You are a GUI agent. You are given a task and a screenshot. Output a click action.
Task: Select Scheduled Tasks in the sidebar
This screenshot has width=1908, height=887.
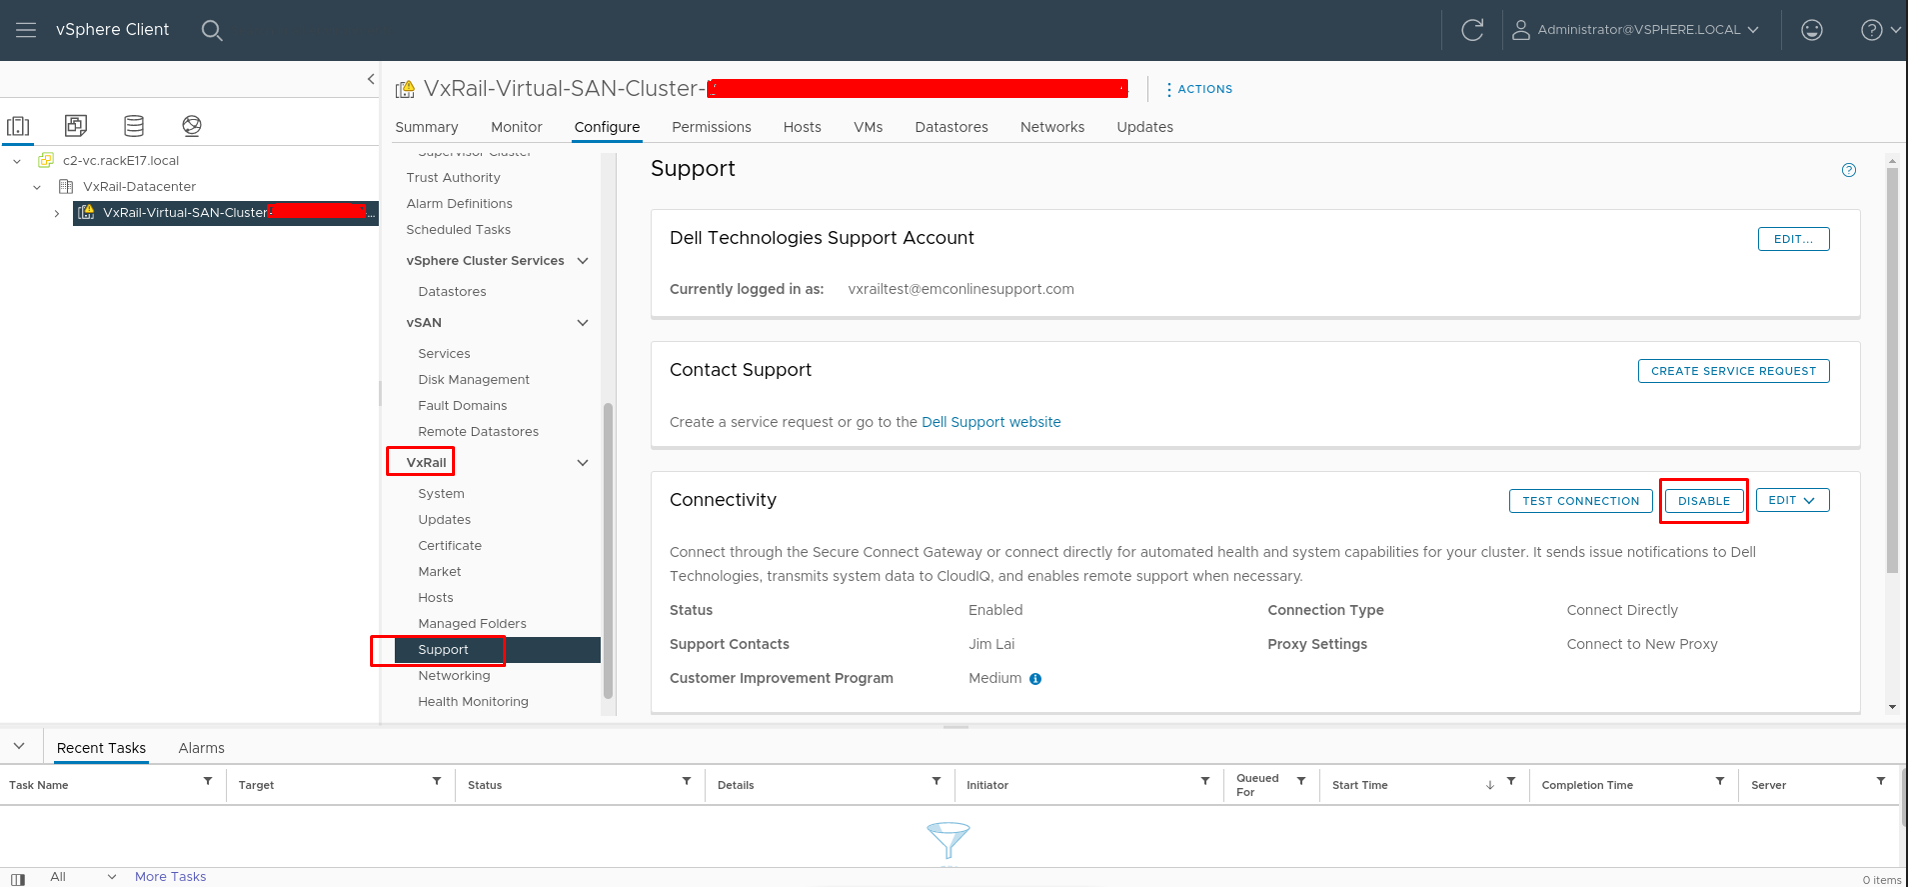point(458,230)
